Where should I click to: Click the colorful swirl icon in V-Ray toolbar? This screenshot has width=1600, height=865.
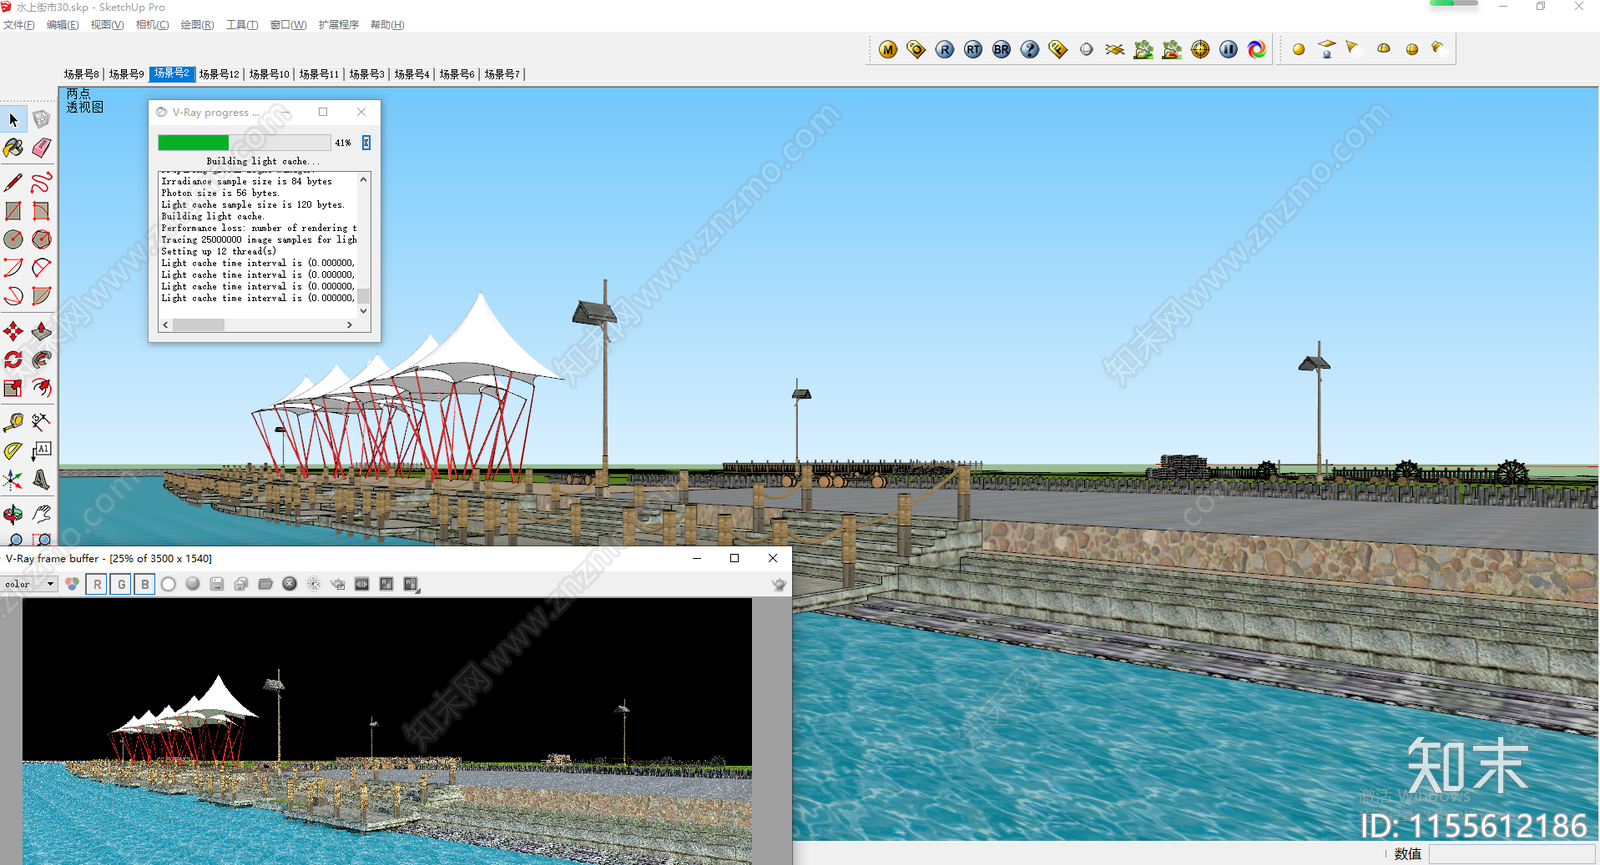[x=1257, y=49]
